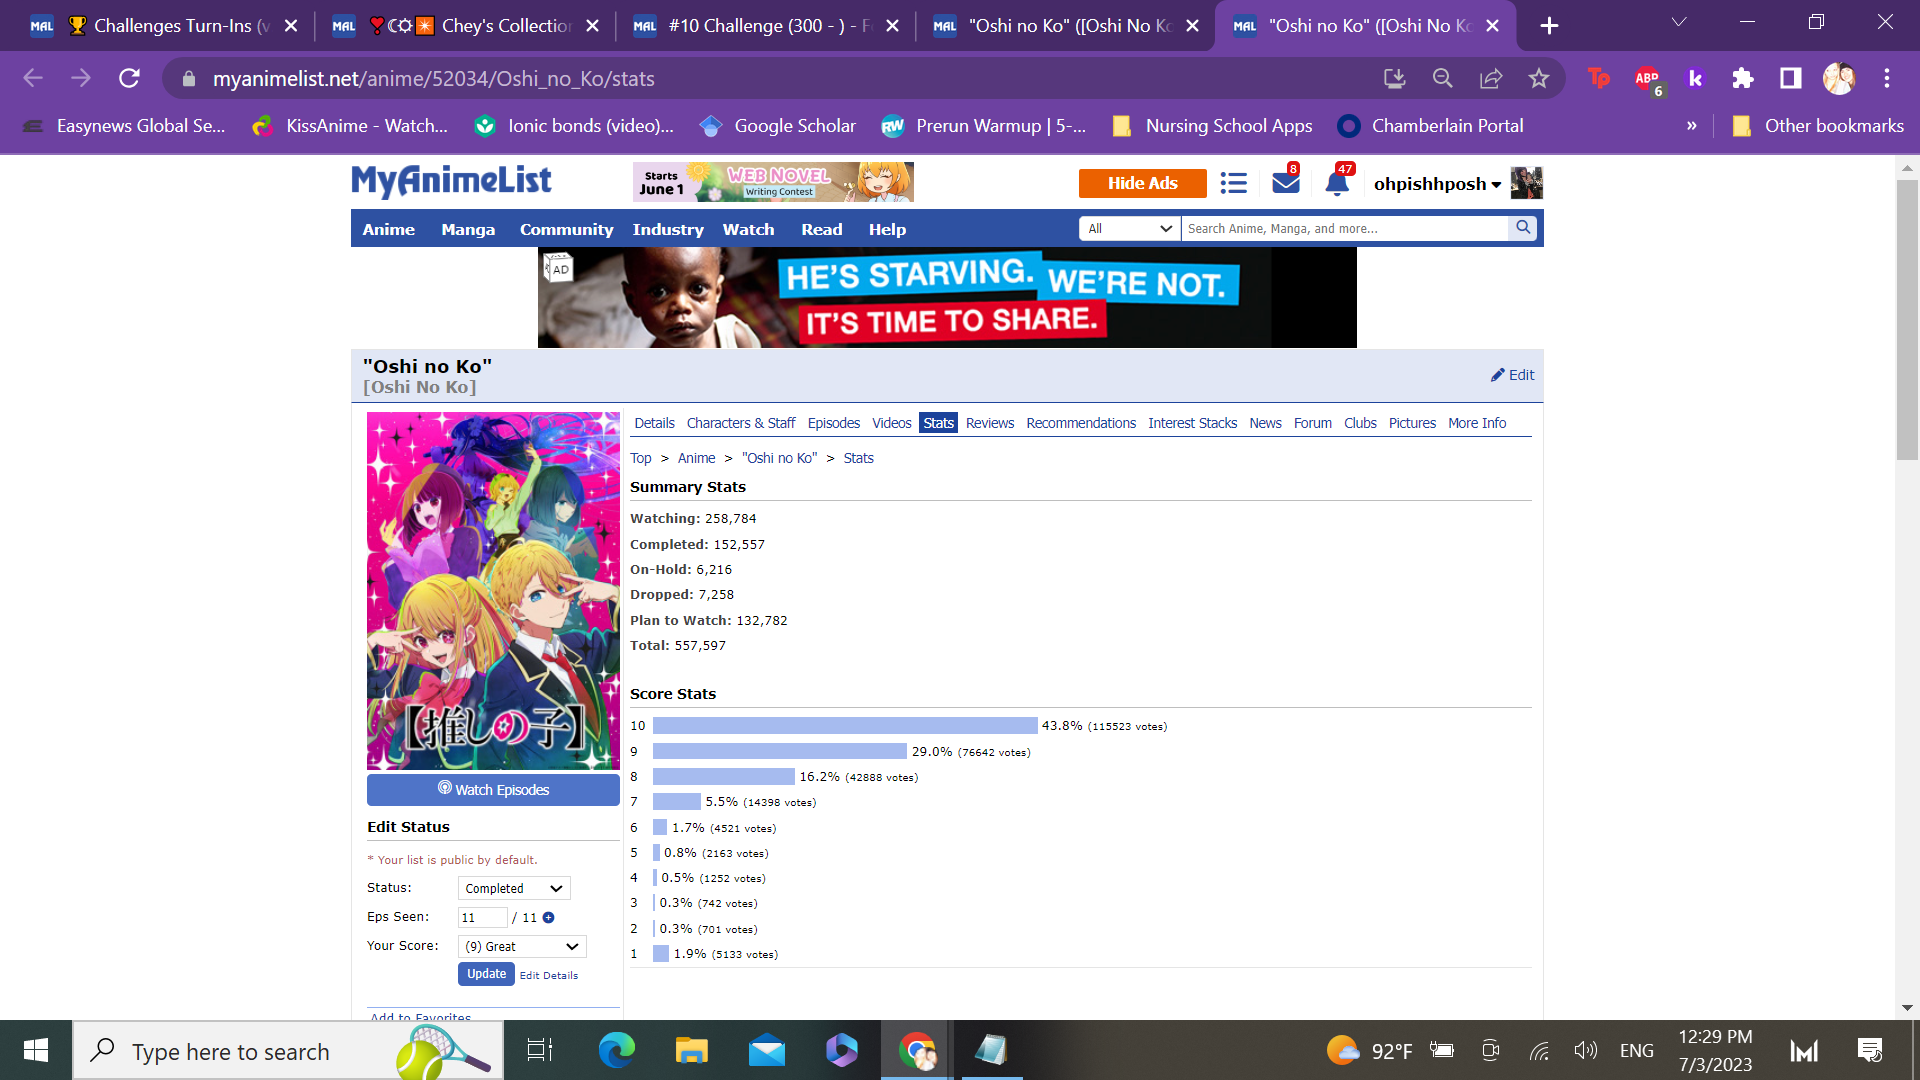
Task: Reload the page with refresh icon
Action: 129,79
